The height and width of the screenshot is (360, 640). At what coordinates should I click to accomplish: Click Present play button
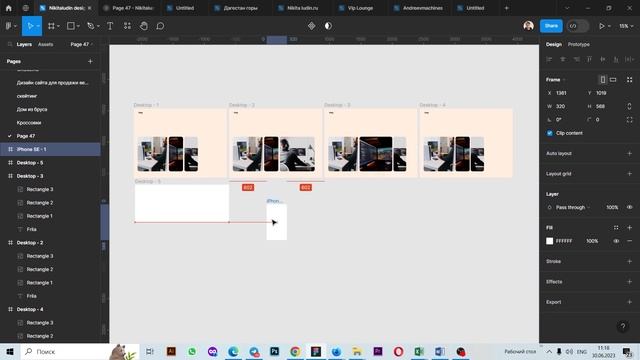601,26
